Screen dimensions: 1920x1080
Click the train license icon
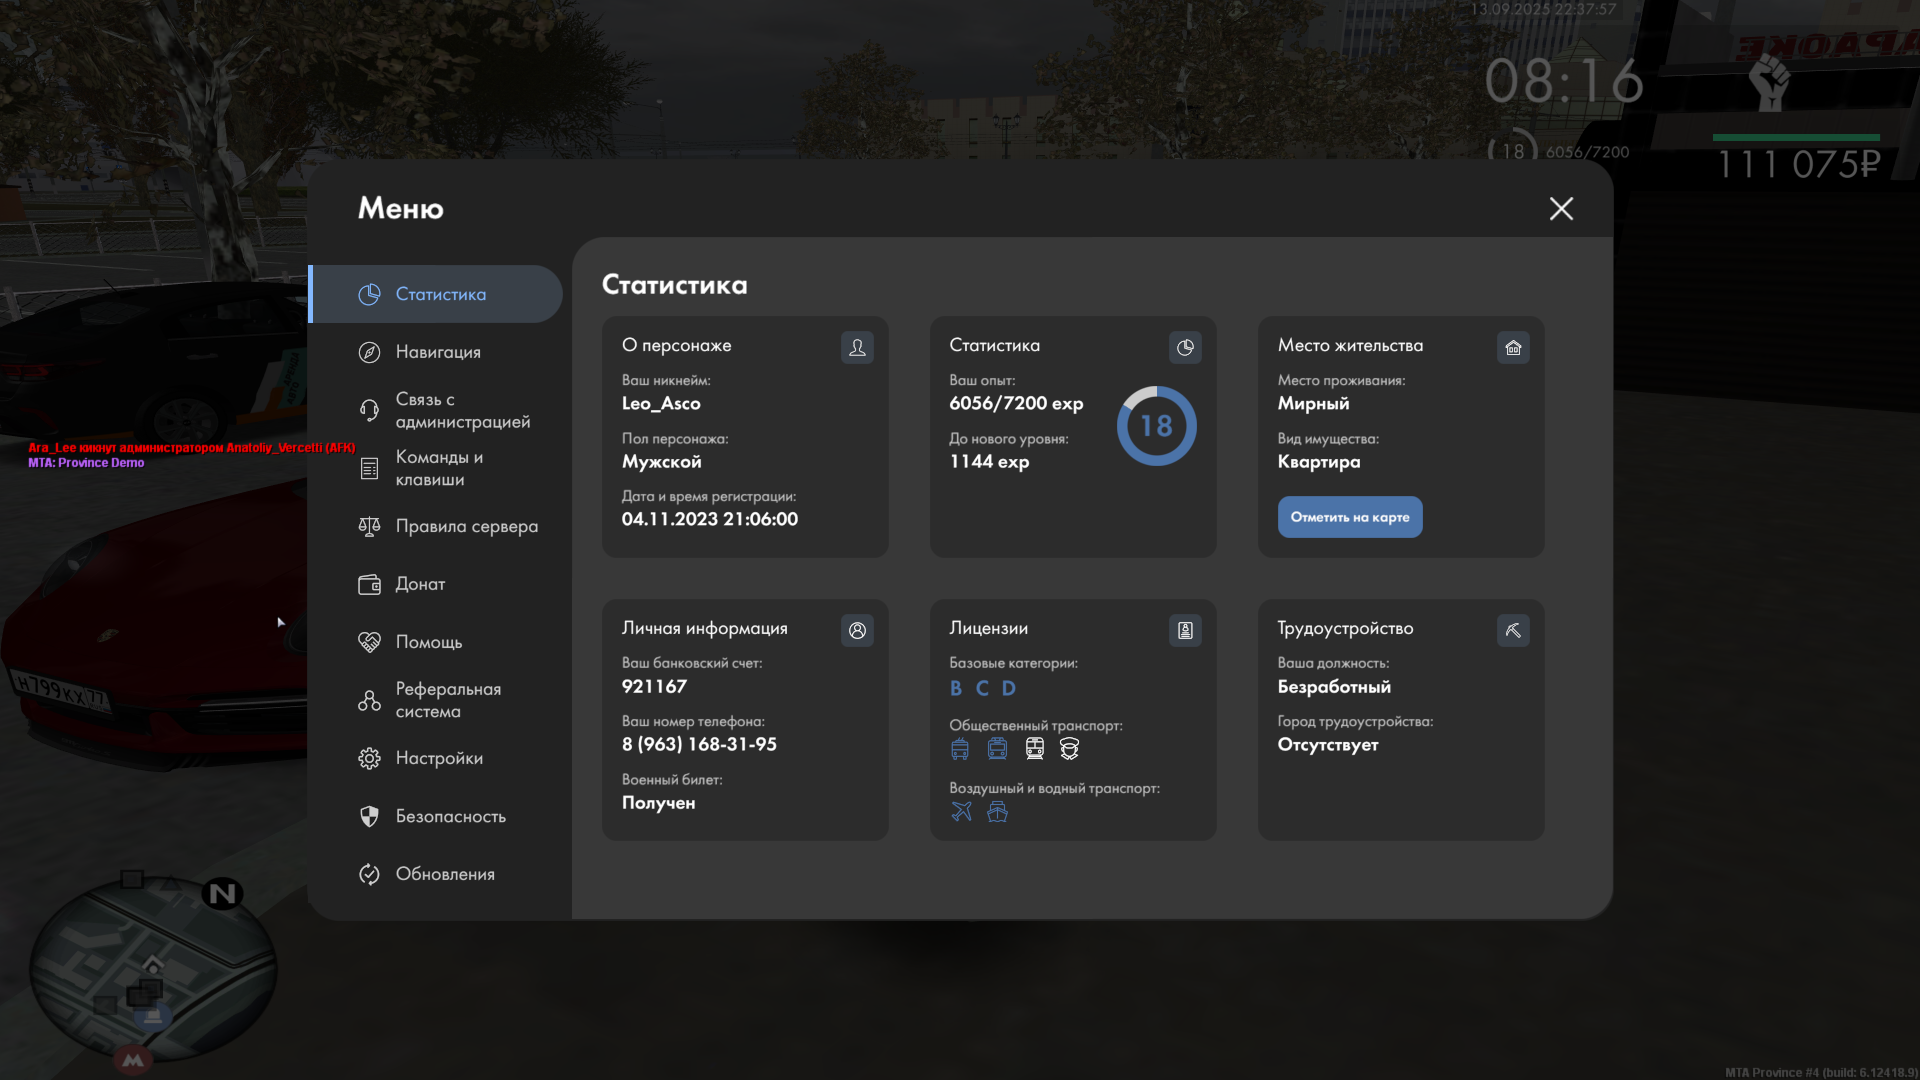1035,748
